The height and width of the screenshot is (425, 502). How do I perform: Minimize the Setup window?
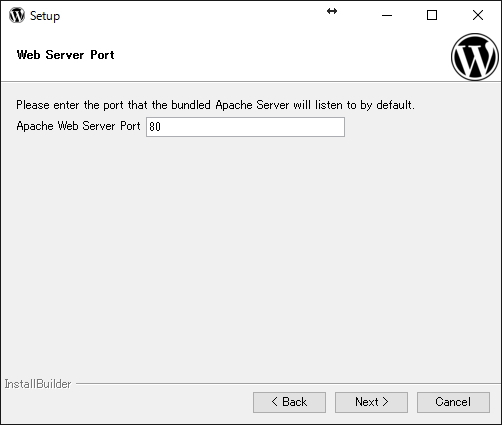(x=387, y=15)
